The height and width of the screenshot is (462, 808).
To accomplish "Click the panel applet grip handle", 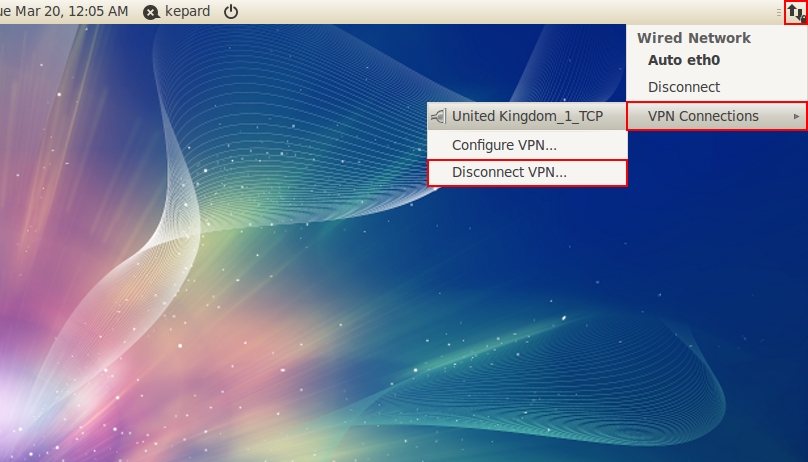I will [779, 12].
